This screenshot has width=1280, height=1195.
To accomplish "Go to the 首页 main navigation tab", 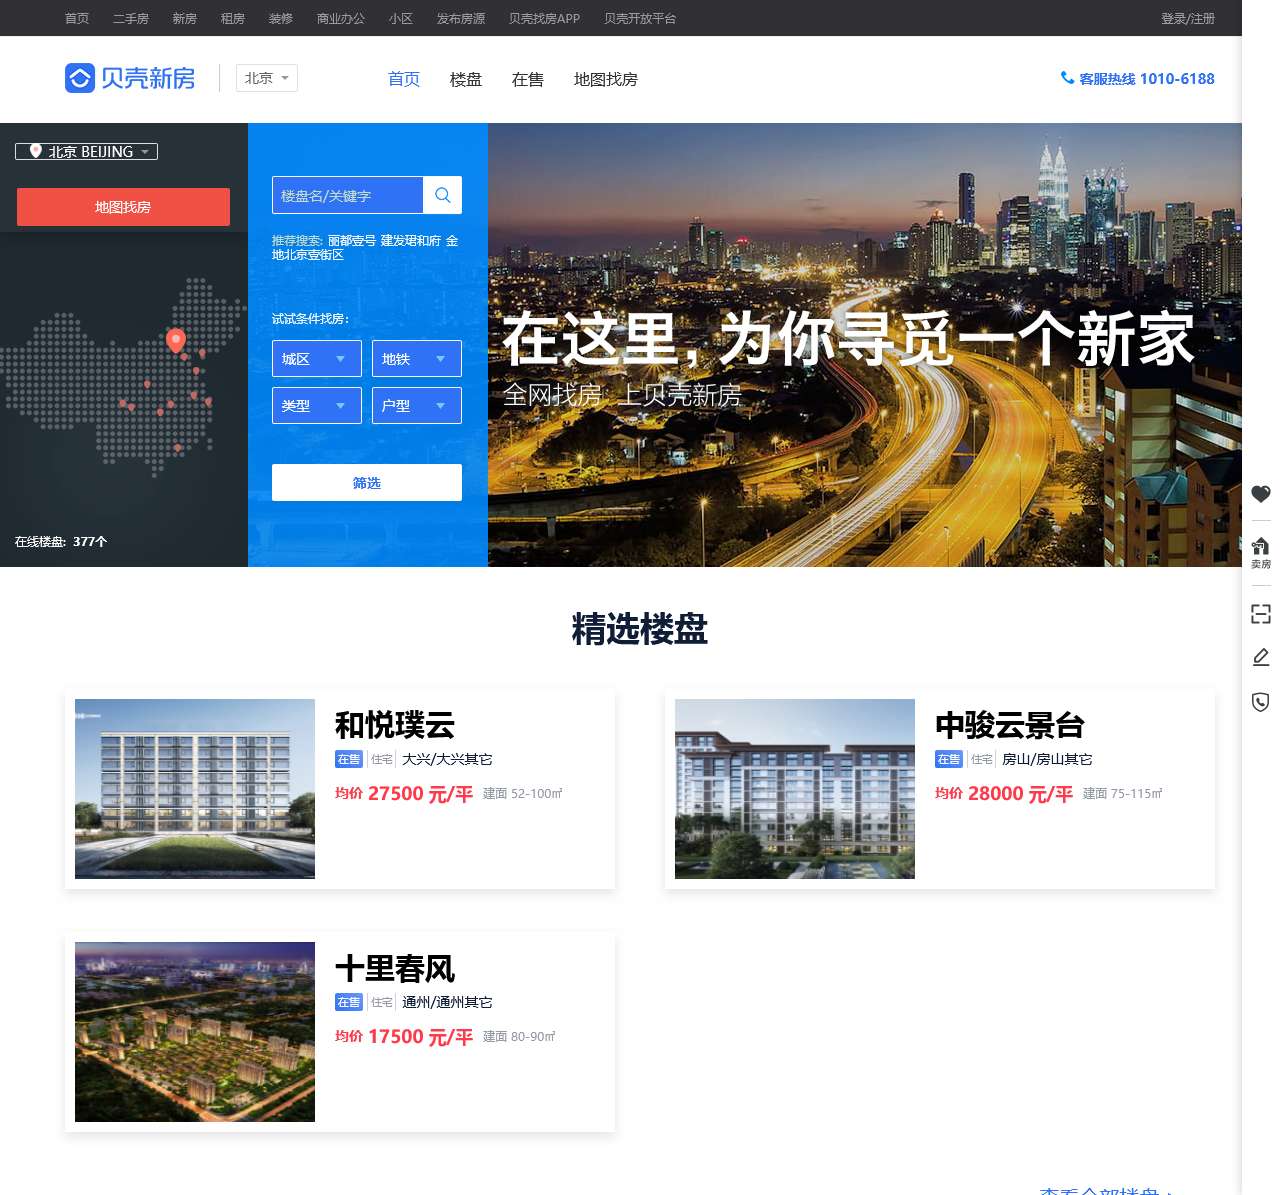I will tap(404, 79).
